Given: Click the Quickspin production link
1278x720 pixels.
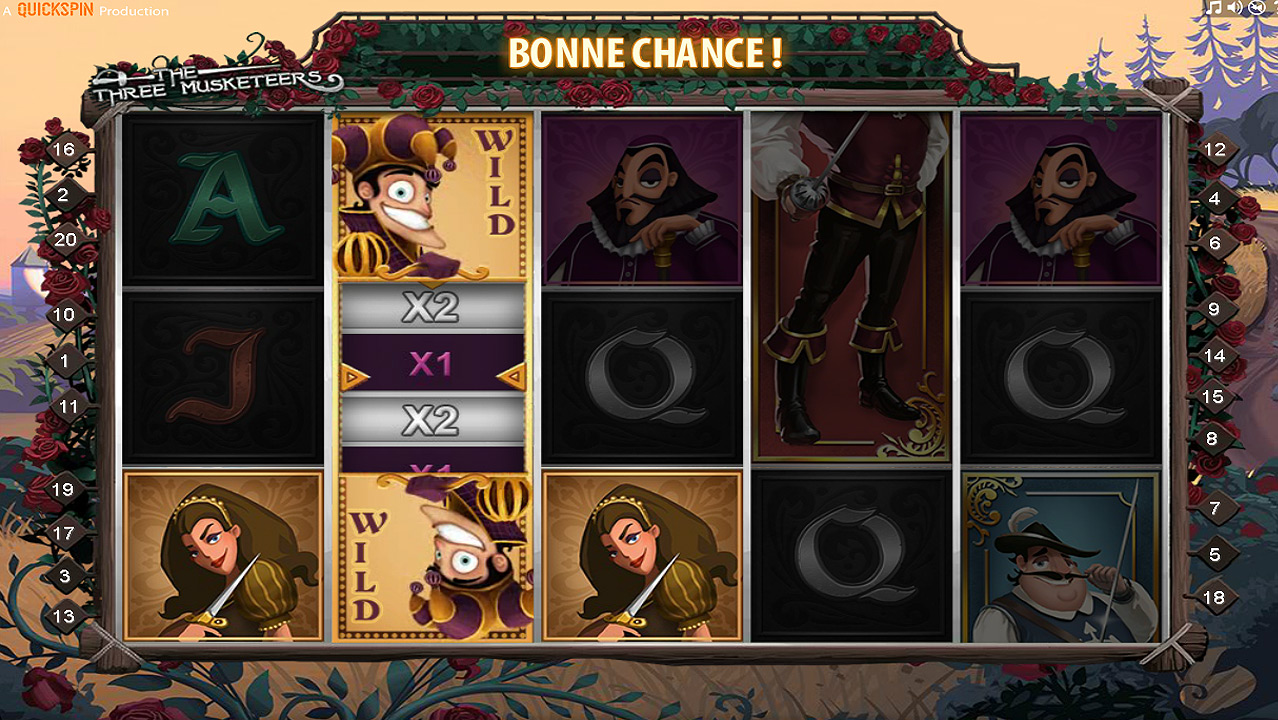Looking at the screenshot, I should coord(86,10).
